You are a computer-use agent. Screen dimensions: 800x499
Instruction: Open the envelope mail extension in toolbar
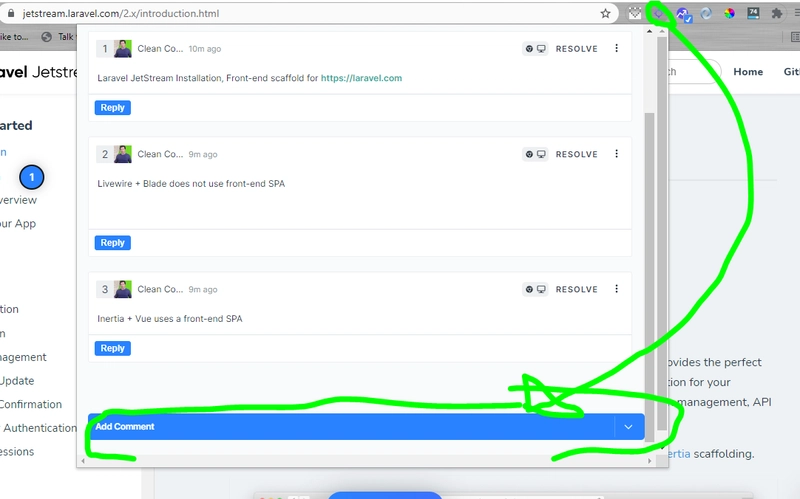pyautogui.click(x=635, y=14)
